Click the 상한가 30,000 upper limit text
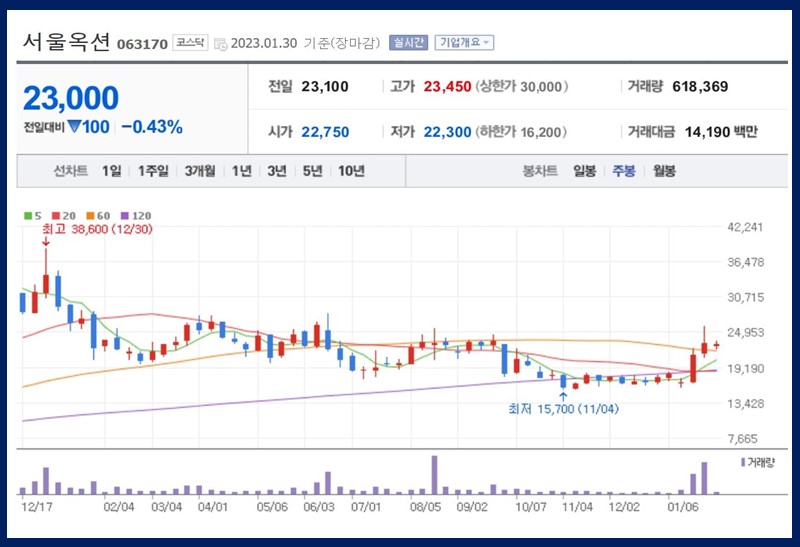Screen dimensions: 800x547 (x=522, y=87)
